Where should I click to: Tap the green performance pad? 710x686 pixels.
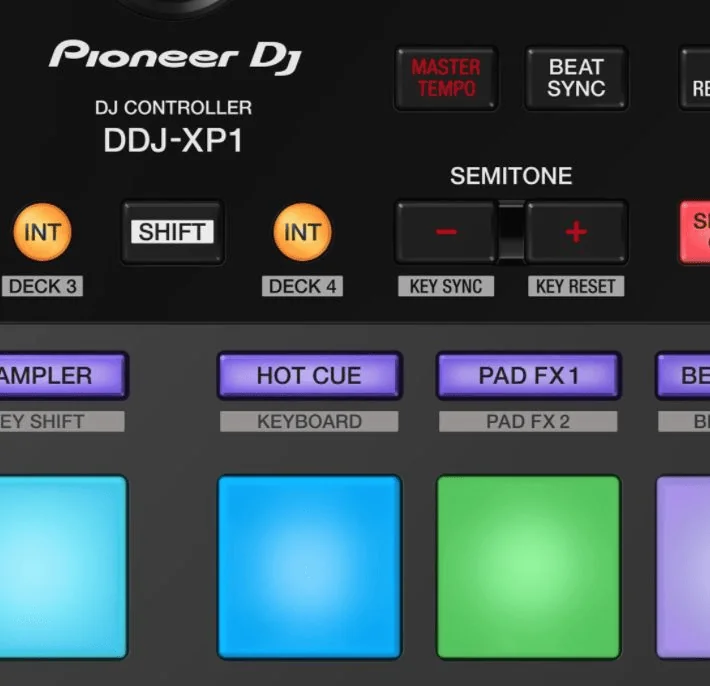(528, 567)
